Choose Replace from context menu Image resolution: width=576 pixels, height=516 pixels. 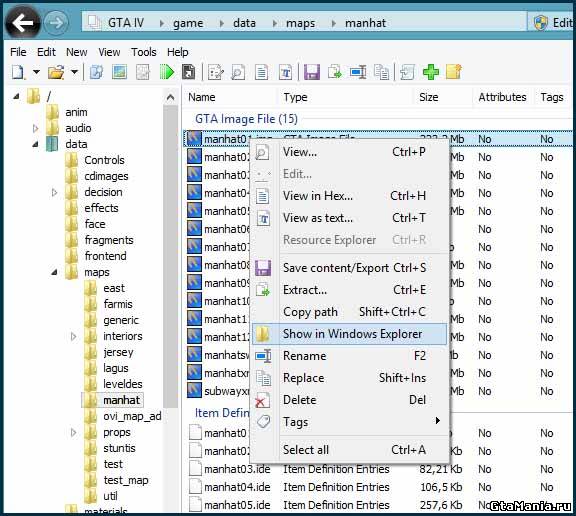point(349,378)
